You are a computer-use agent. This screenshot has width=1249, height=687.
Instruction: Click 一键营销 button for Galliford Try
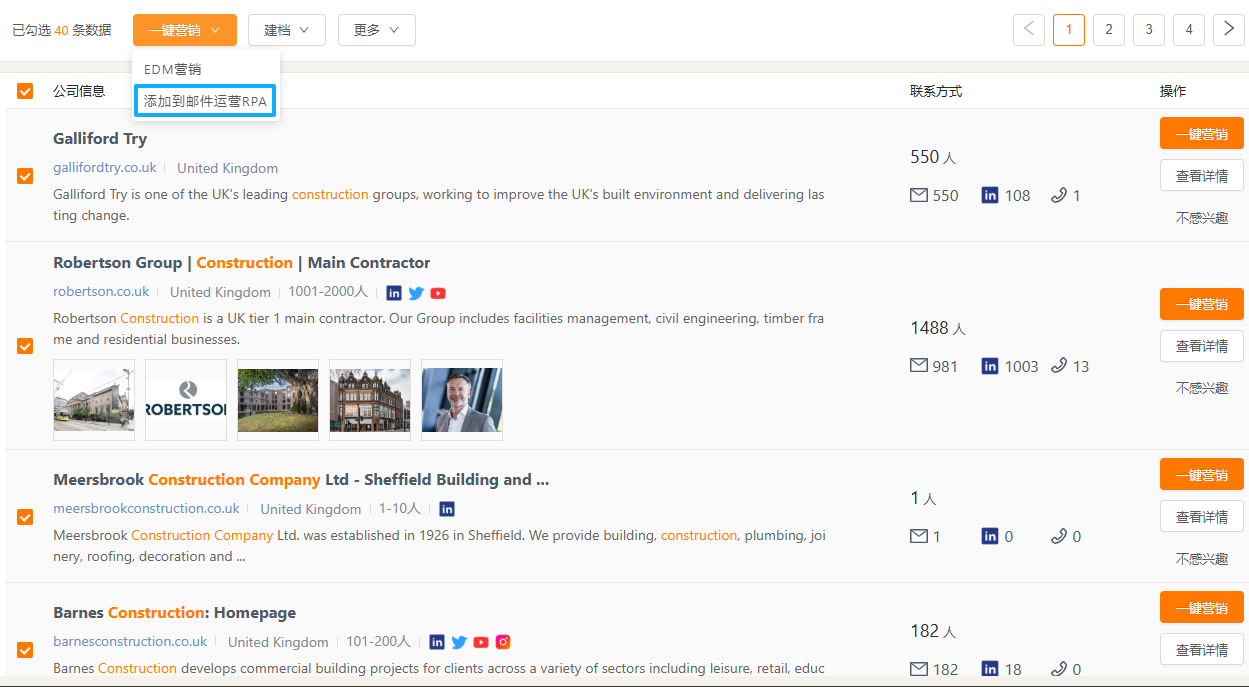point(1202,134)
